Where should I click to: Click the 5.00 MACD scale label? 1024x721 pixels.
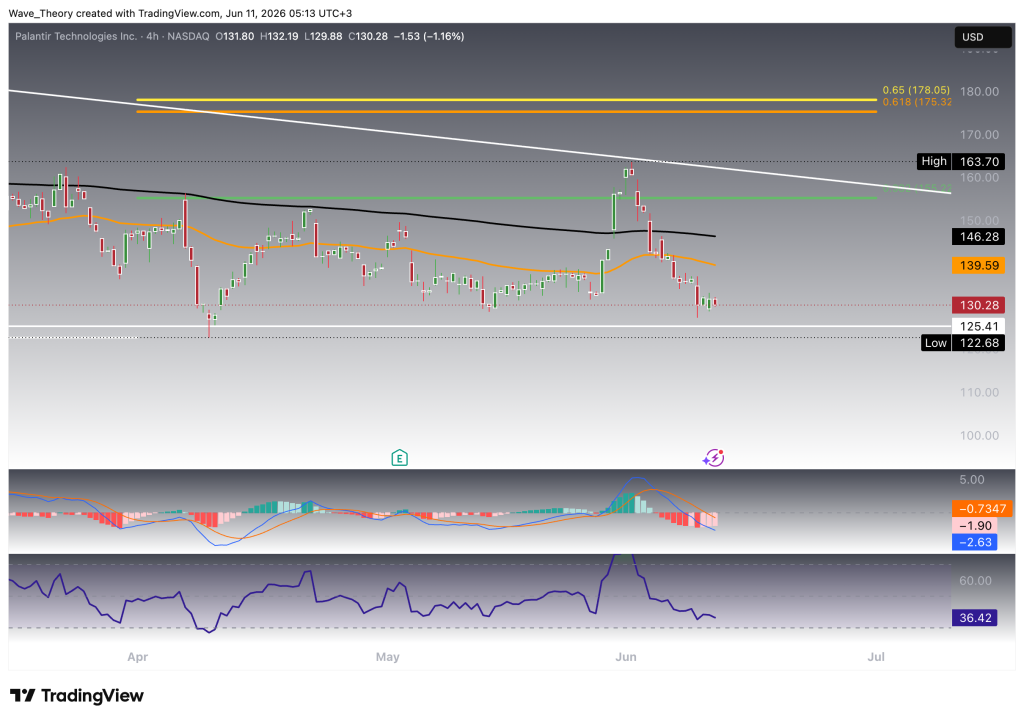point(972,479)
